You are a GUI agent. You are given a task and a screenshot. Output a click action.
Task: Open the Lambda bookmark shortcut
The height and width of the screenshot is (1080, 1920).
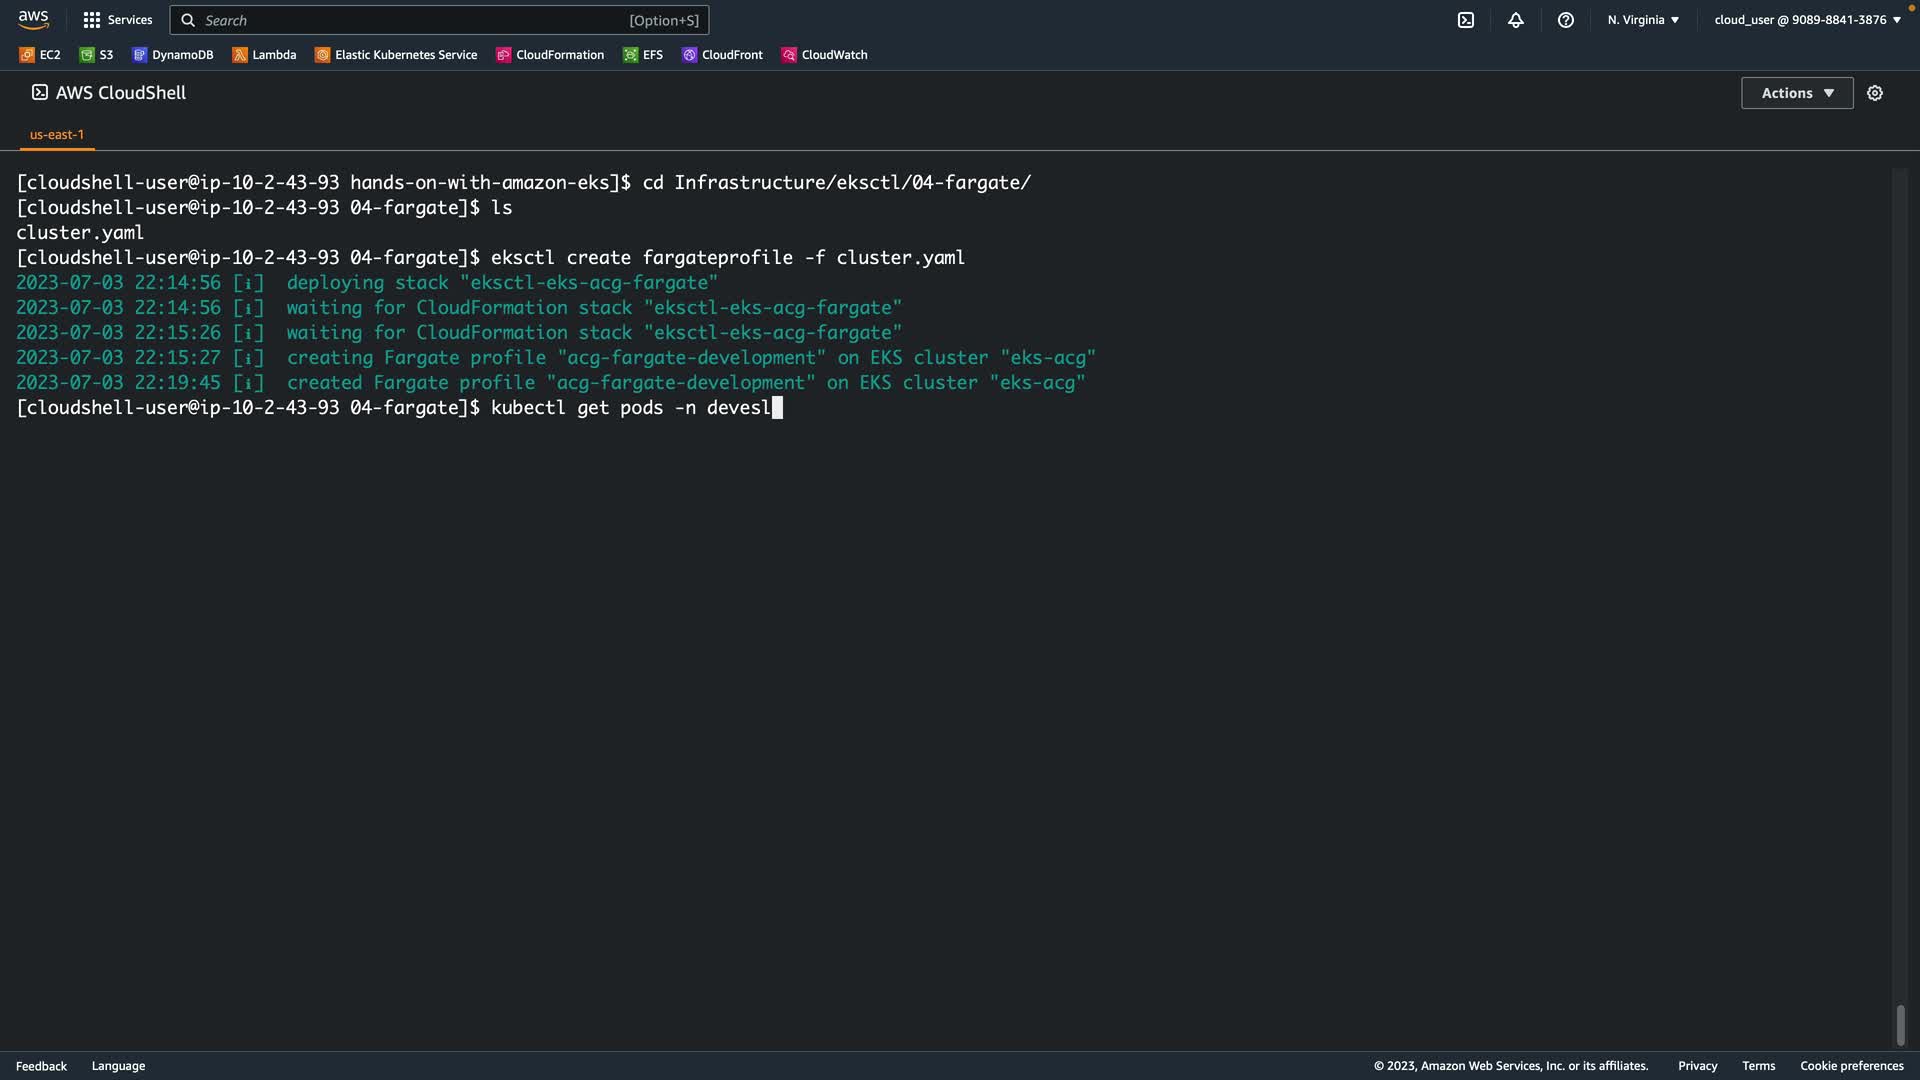click(264, 55)
